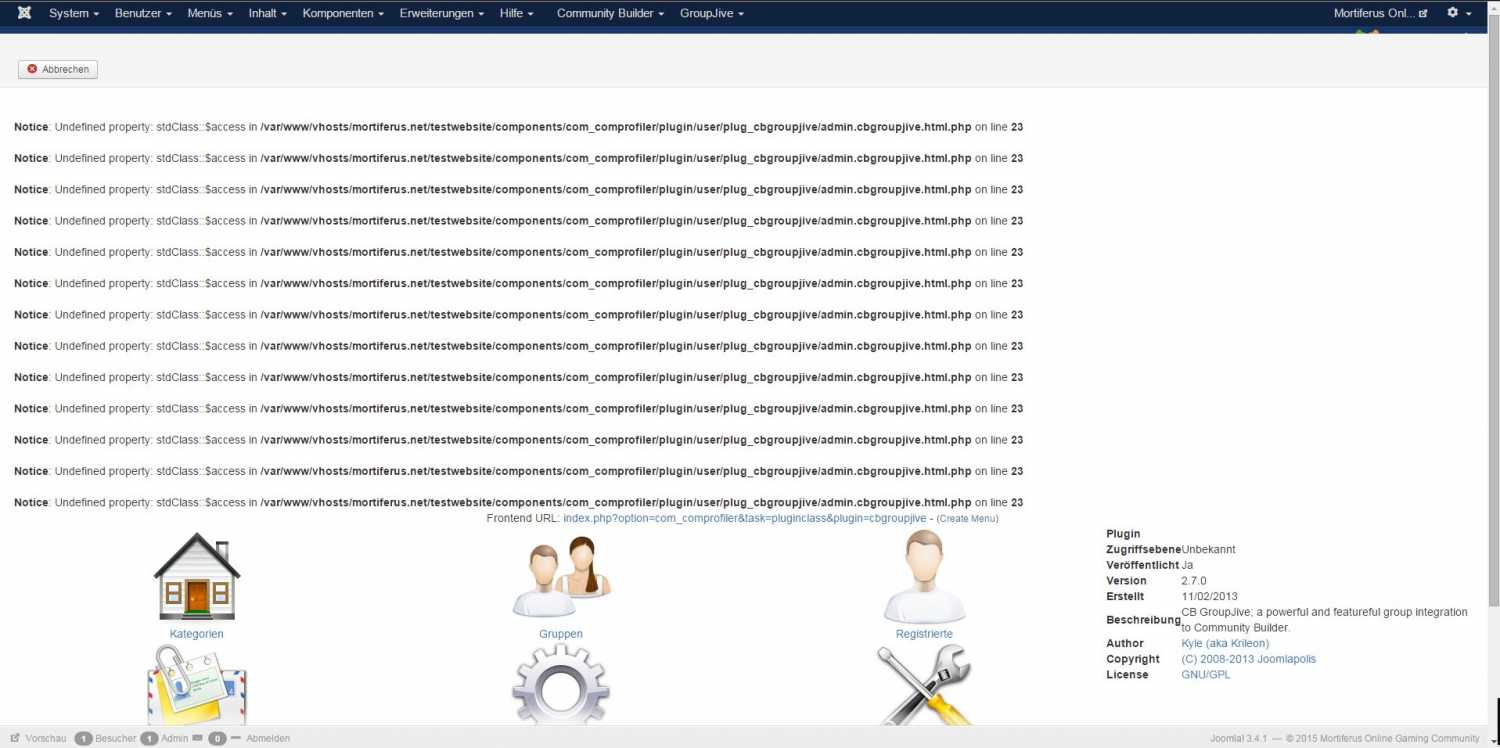Open the Inhalt dropdown

click(268, 13)
